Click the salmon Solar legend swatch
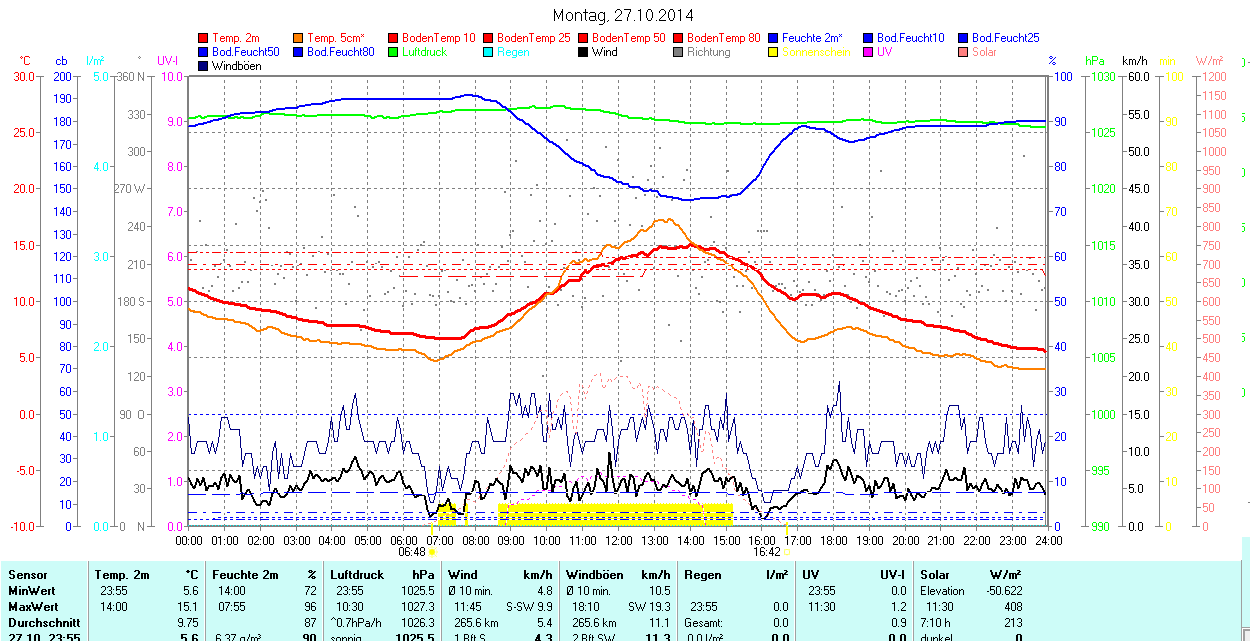This screenshot has width=1250, height=641. (x=964, y=52)
